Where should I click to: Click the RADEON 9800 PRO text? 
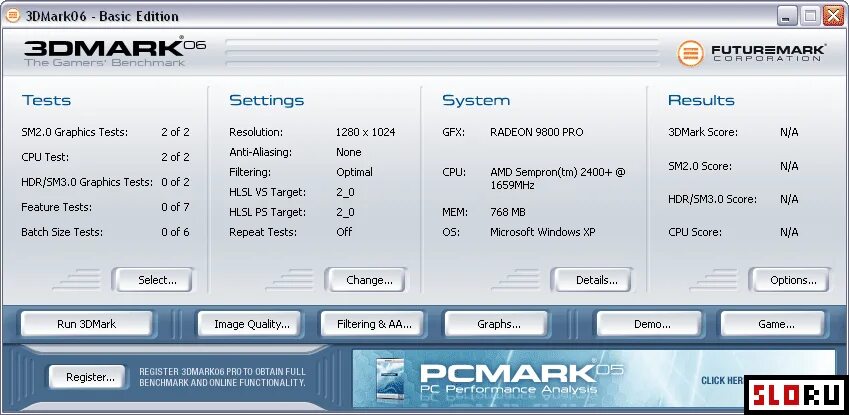coord(537,132)
